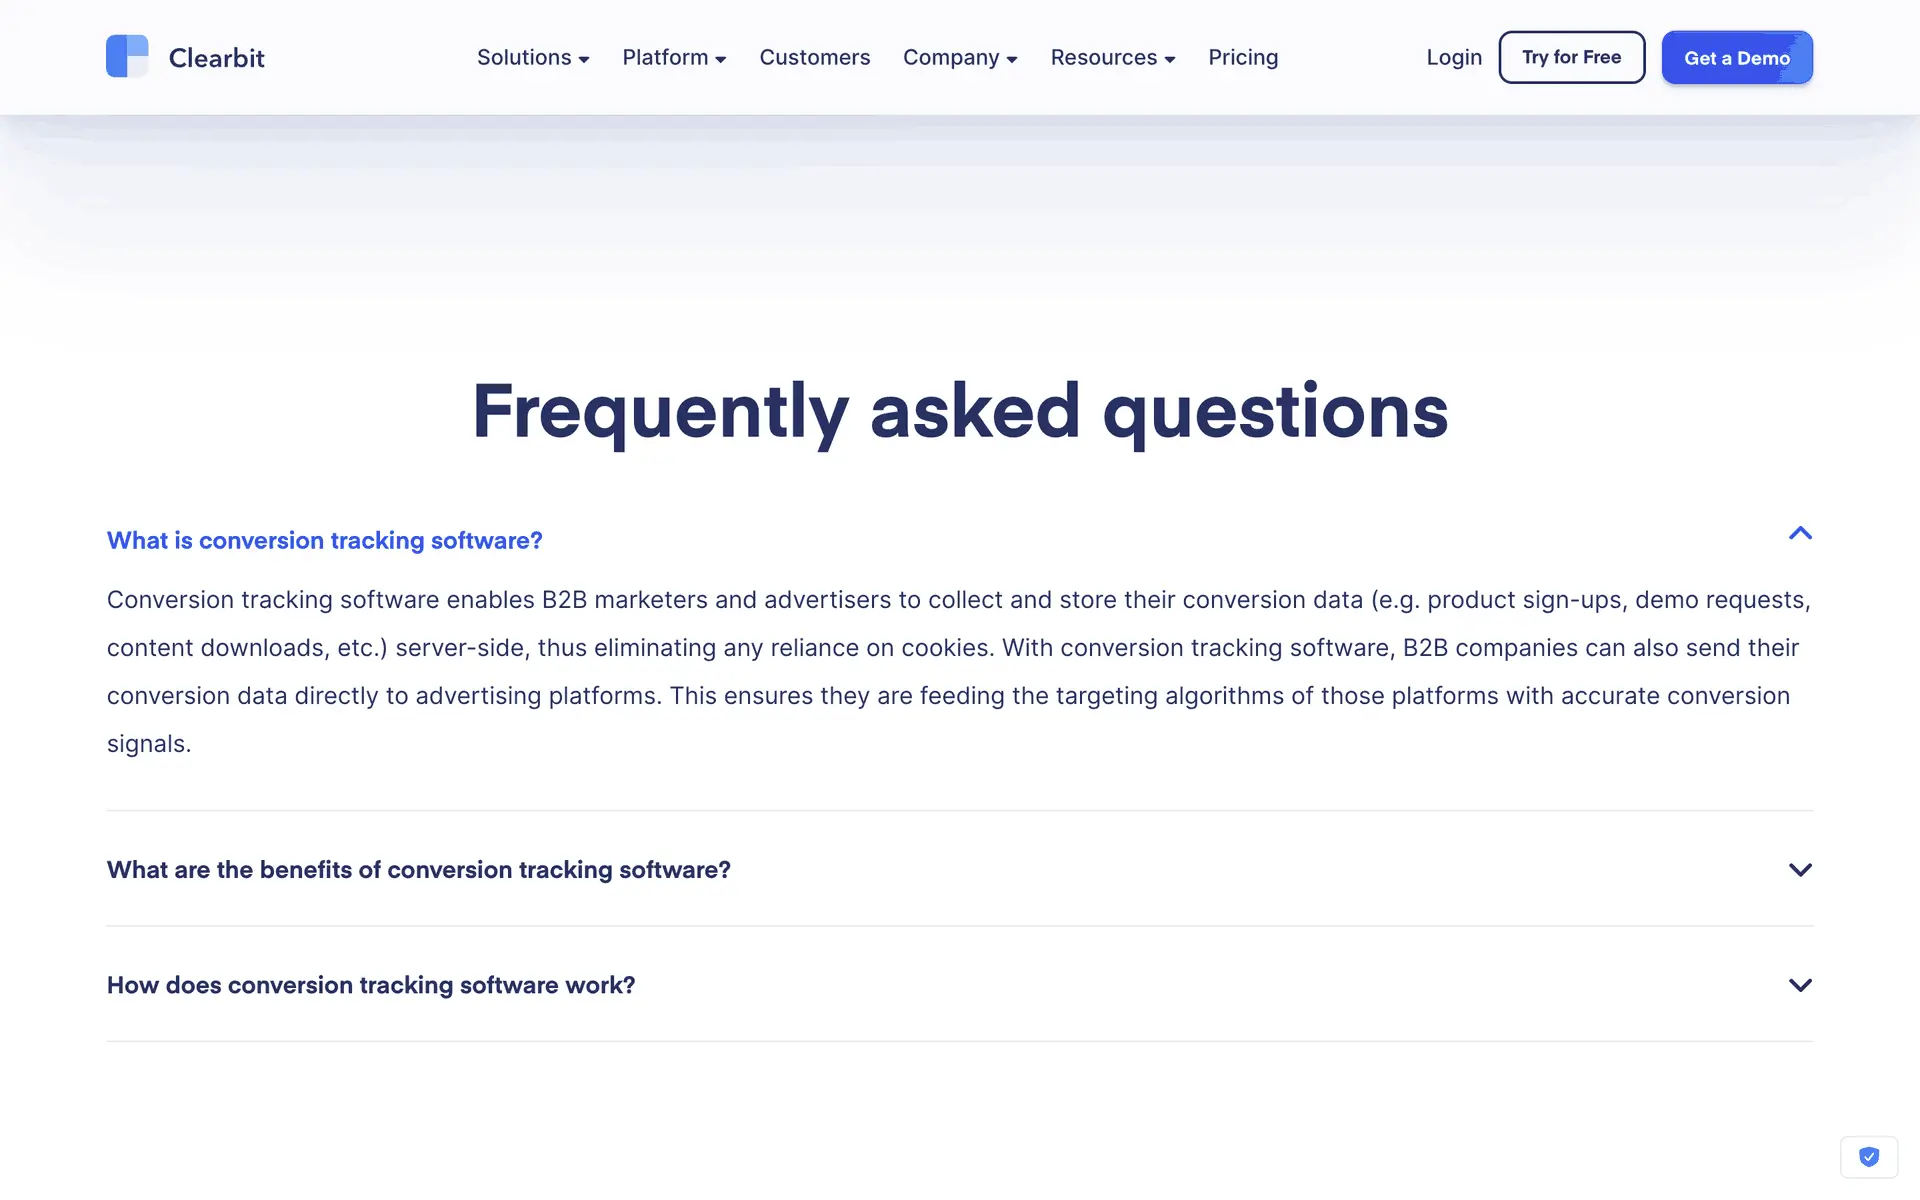Open the Platform dropdown menu

click(665, 58)
